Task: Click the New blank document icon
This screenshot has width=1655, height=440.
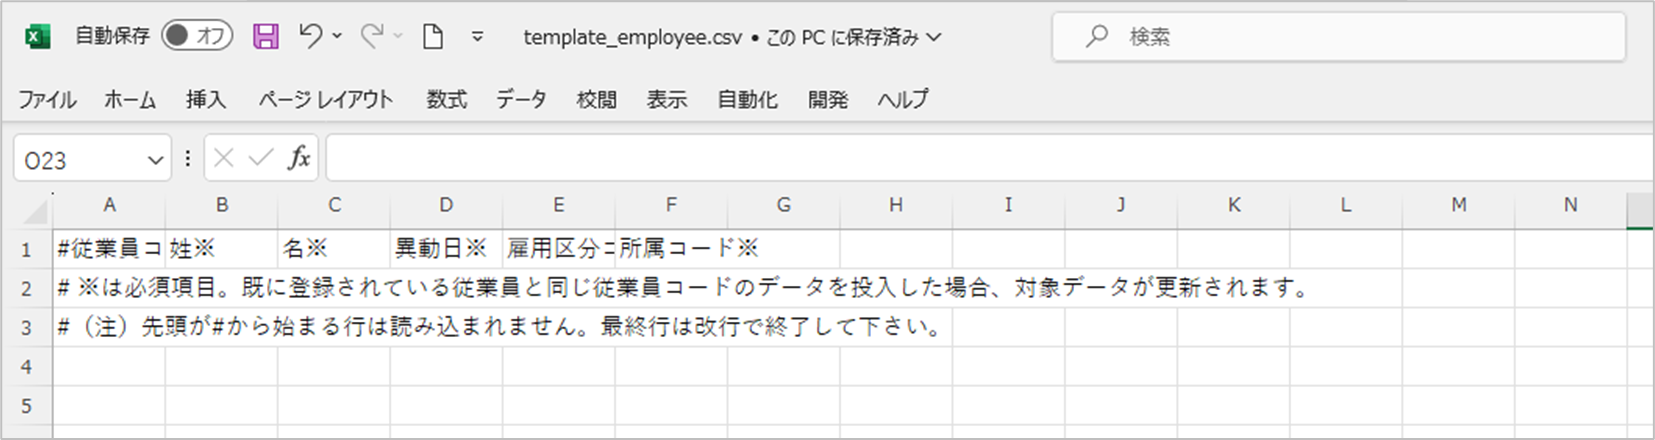Action: pyautogui.click(x=433, y=37)
